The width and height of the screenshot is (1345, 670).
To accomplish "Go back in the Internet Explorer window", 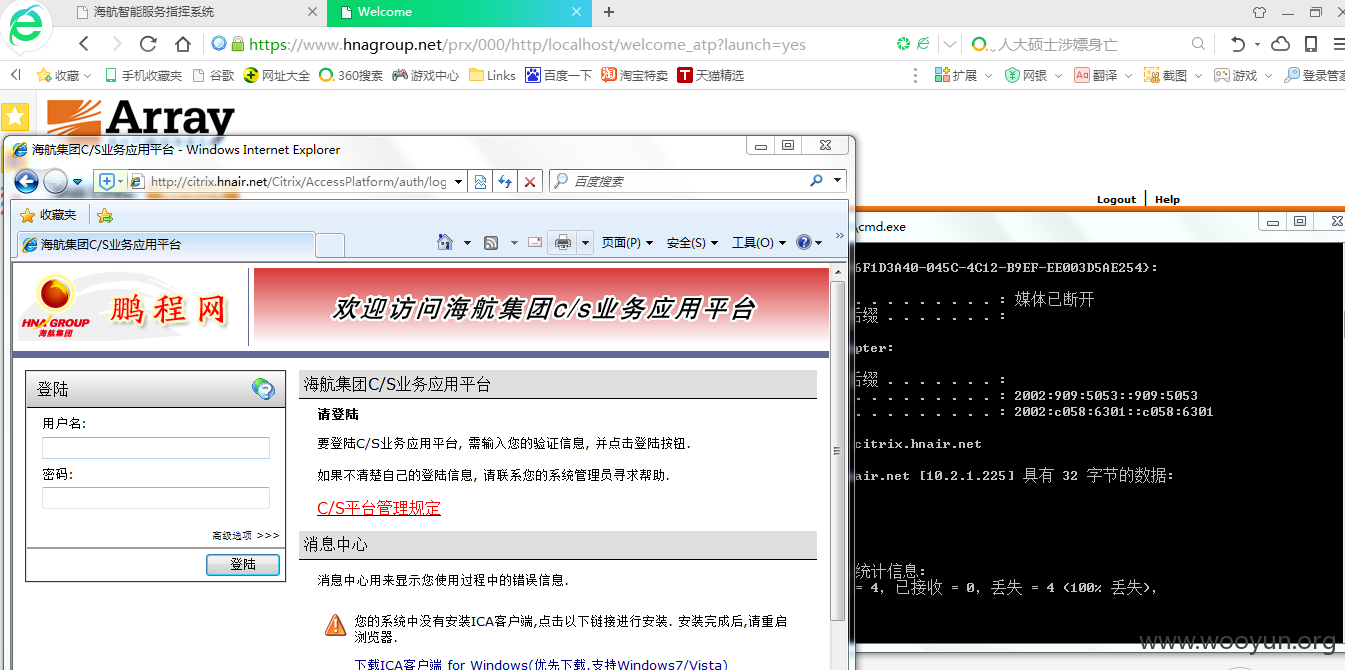I will [26, 181].
